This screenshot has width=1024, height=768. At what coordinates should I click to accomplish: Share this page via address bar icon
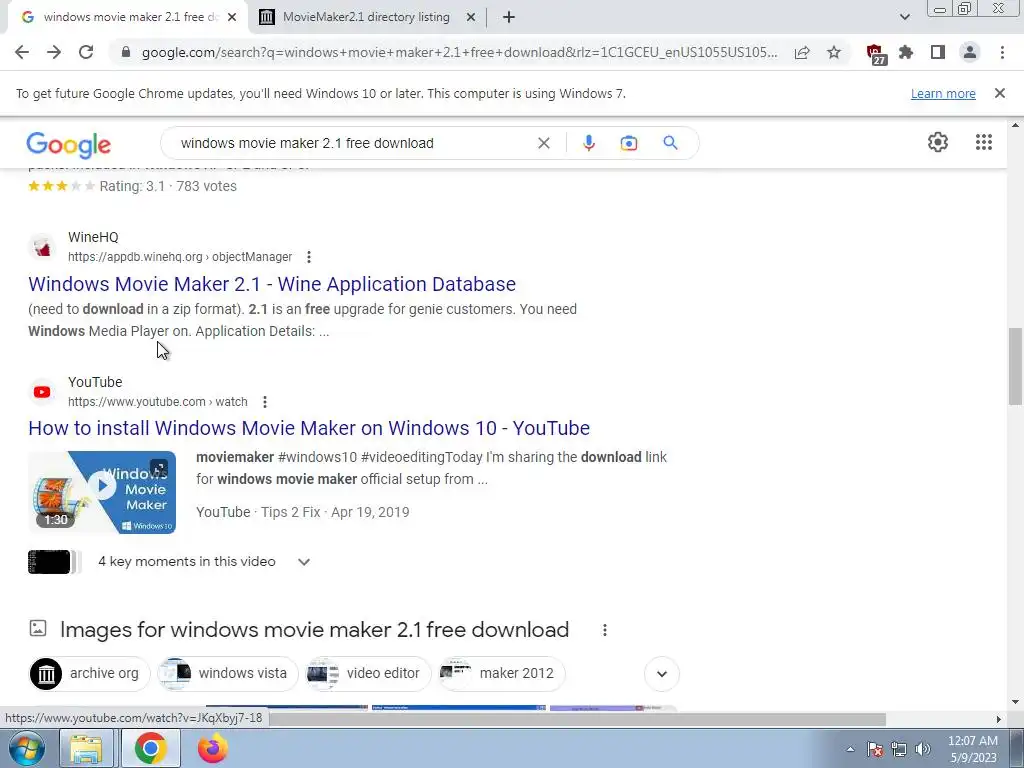coord(802,52)
